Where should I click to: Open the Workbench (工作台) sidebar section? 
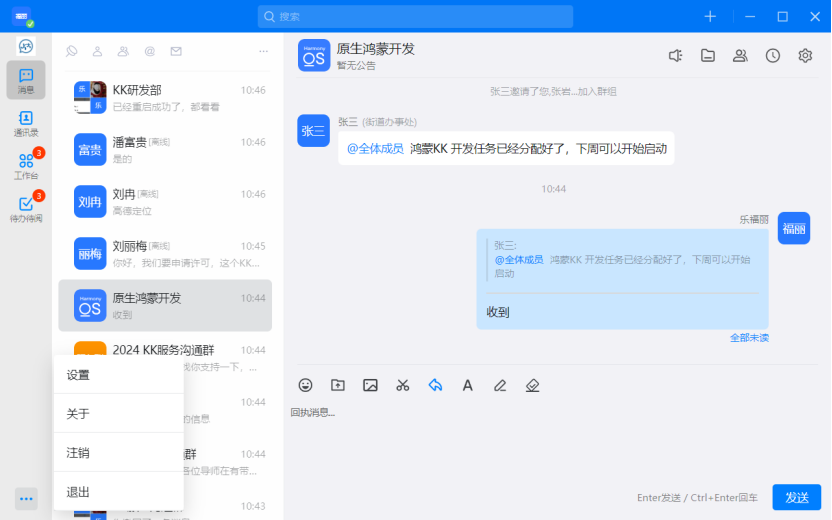pyautogui.click(x=25, y=166)
